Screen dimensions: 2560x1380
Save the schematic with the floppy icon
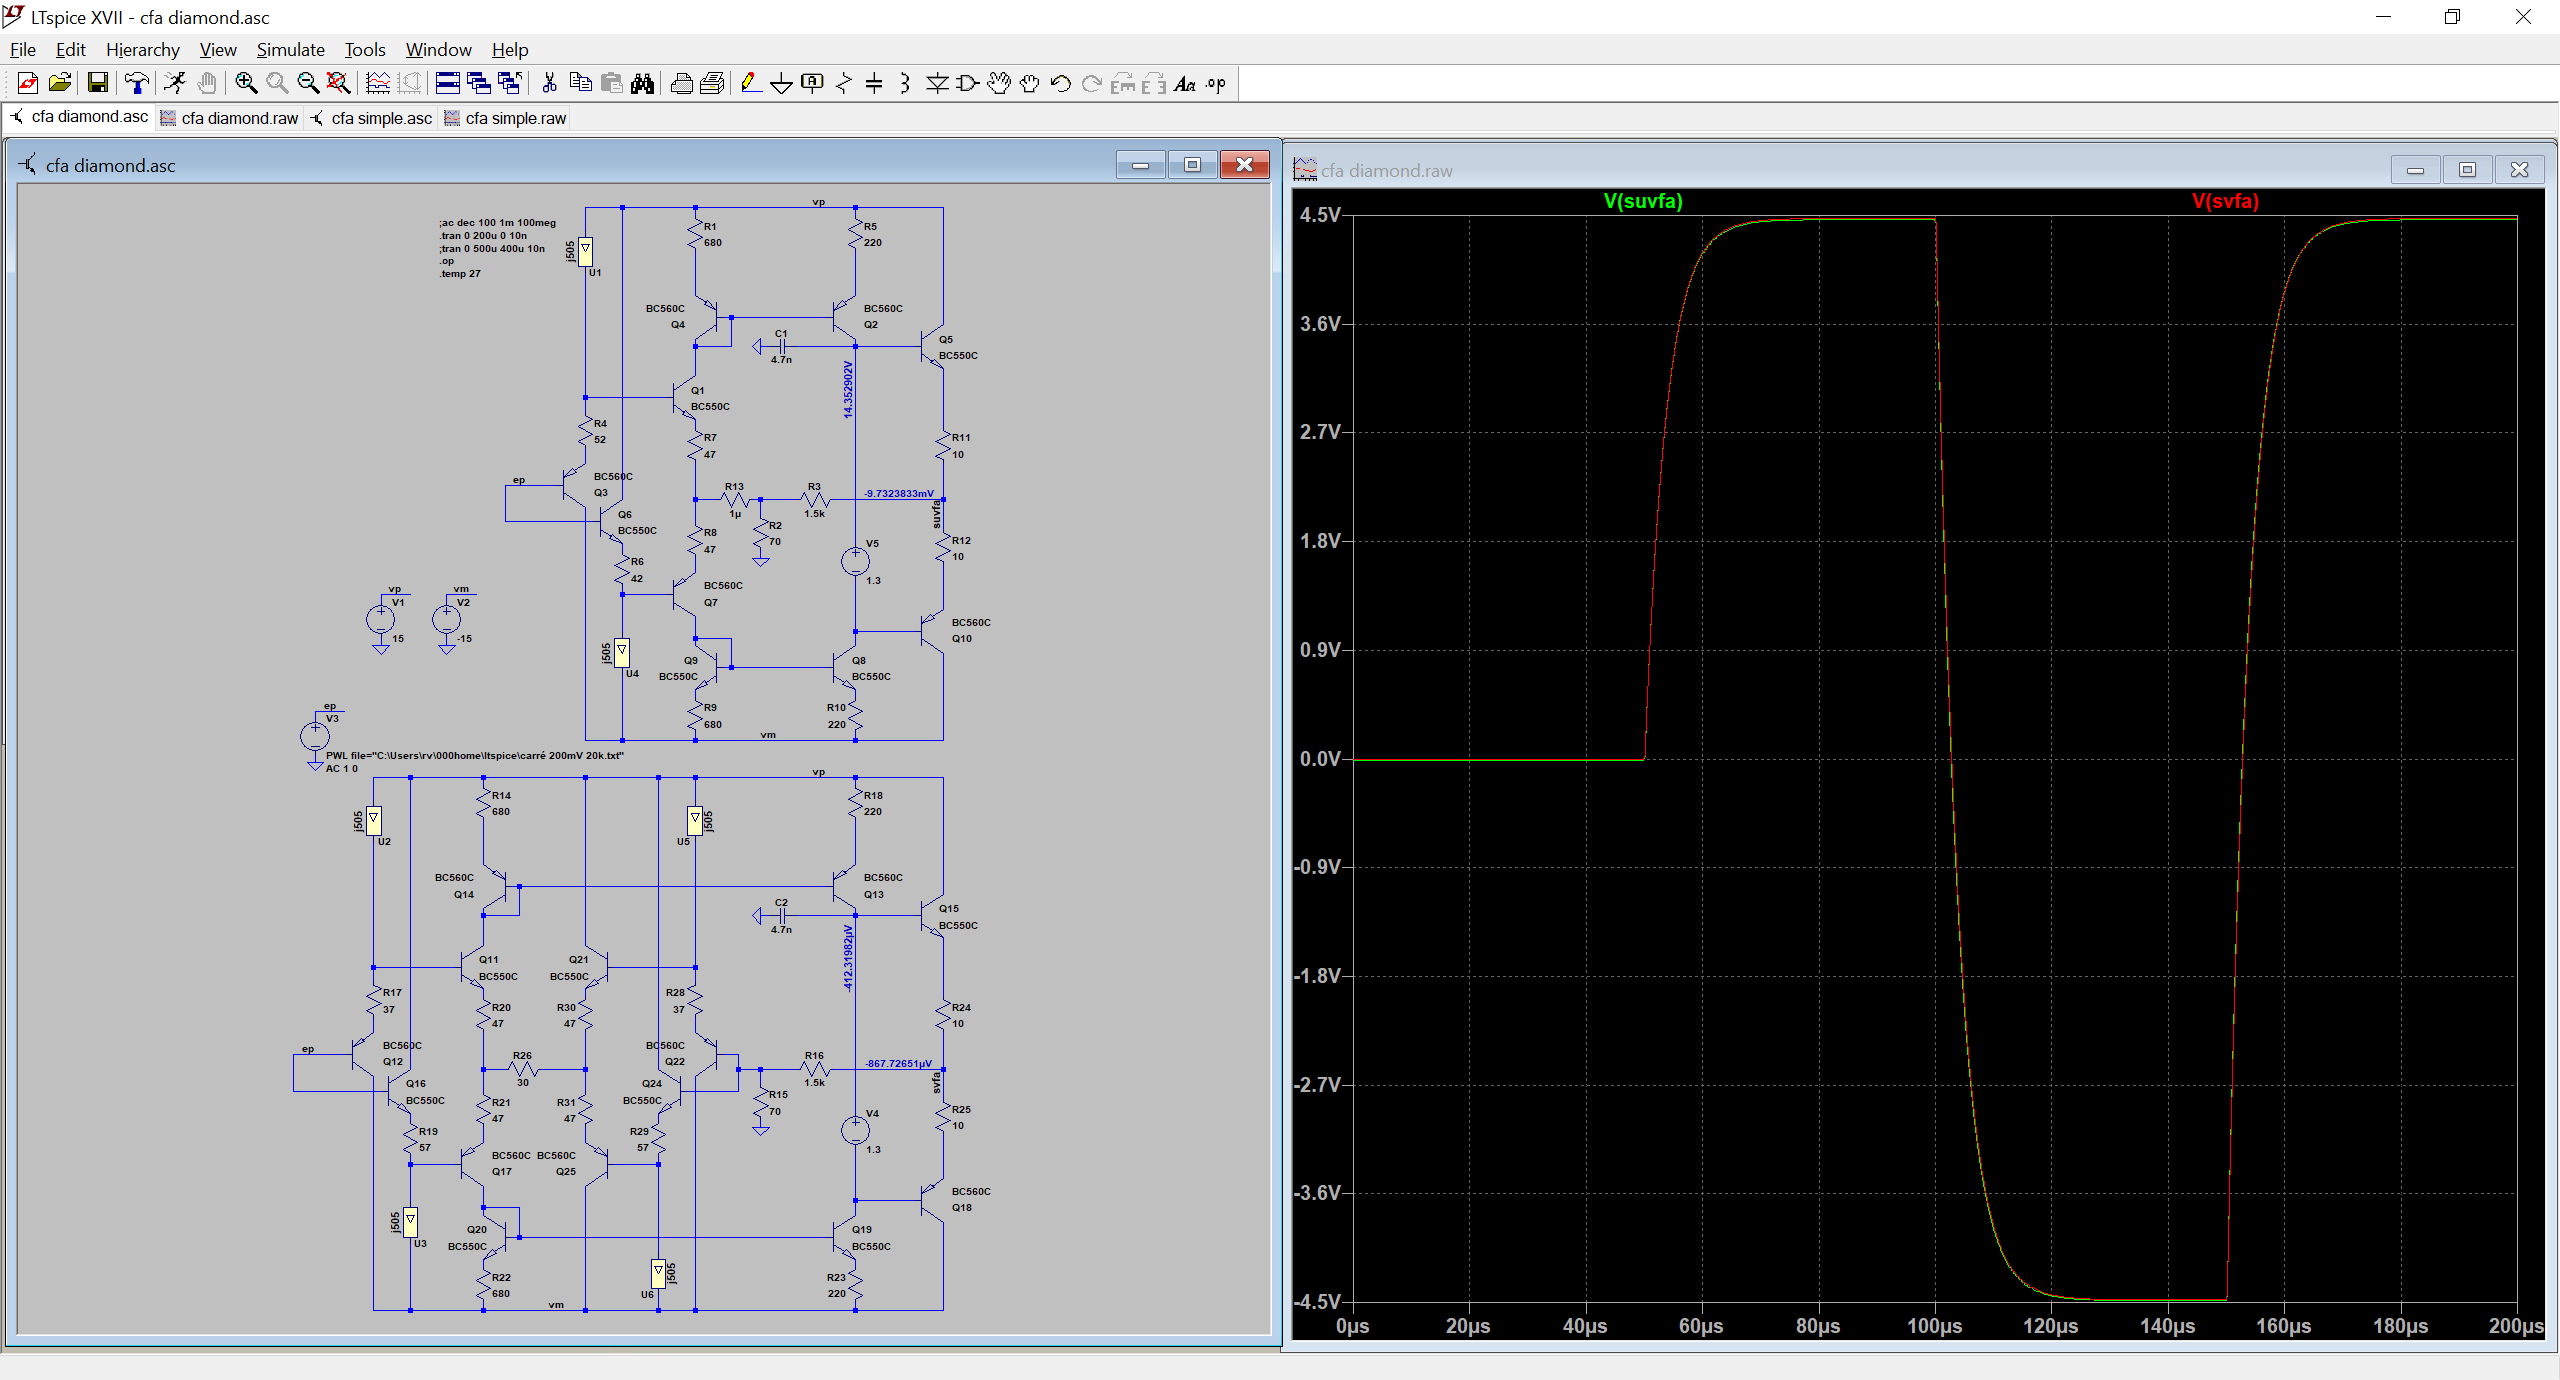coord(97,84)
